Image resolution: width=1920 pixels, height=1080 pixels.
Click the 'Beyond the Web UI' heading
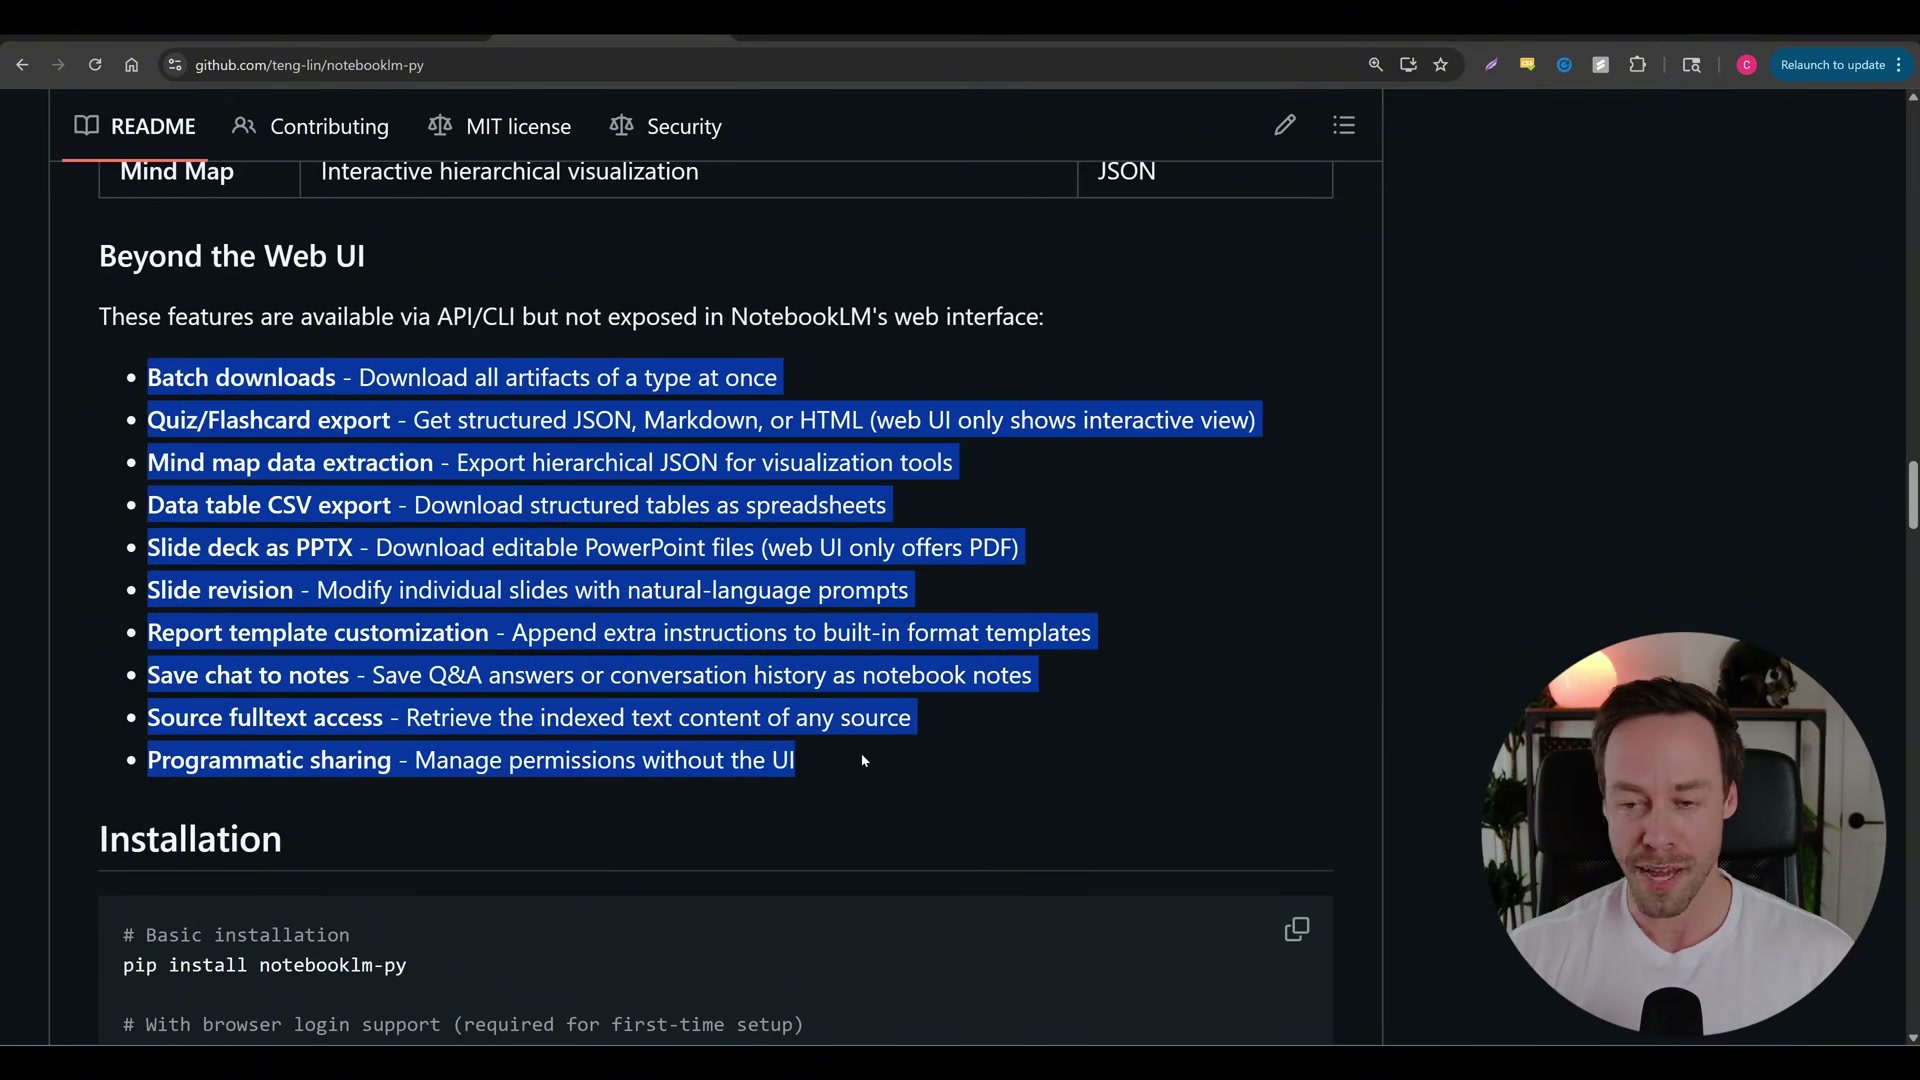(232, 257)
